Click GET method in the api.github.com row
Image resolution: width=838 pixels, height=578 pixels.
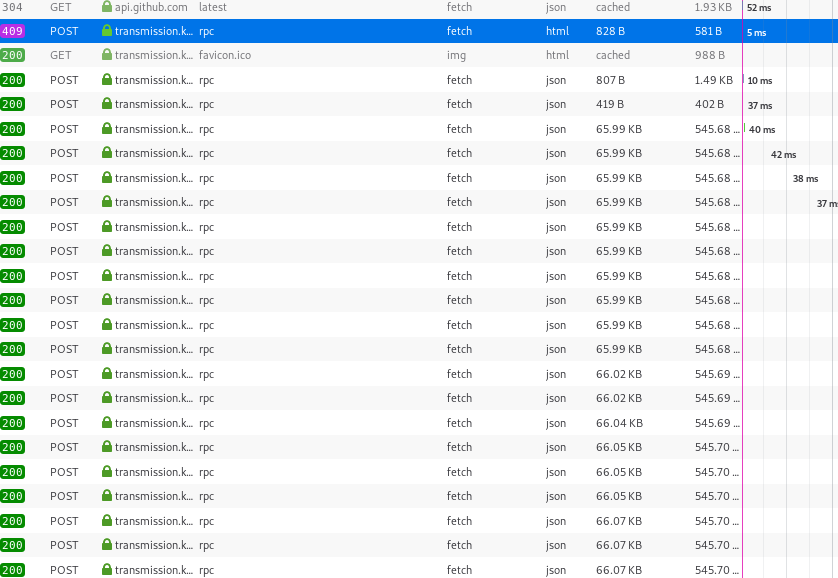(60, 7)
